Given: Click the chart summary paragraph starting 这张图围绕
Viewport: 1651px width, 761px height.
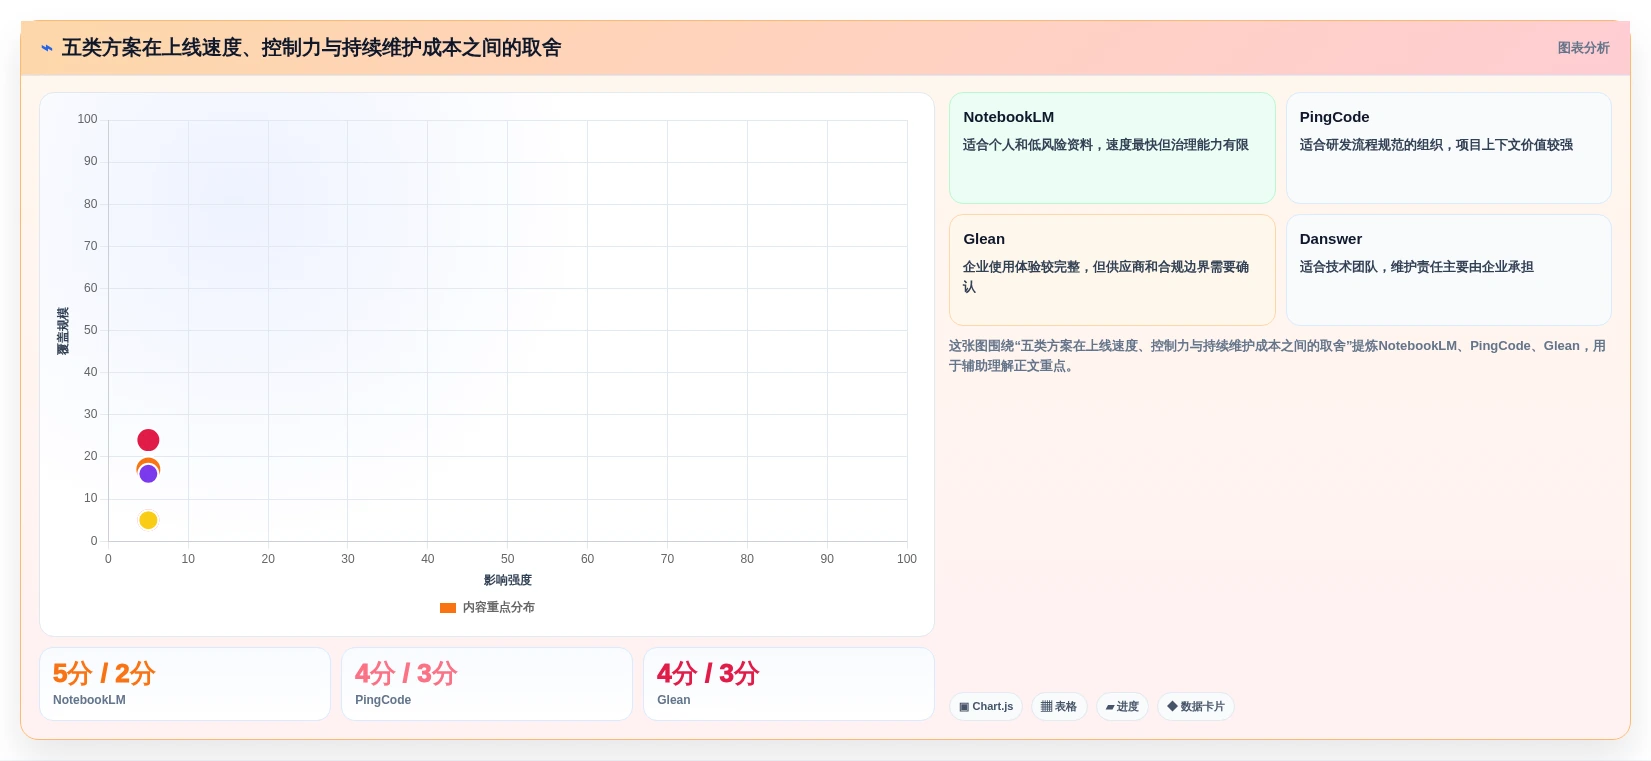Looking at the screenshot, I should point(1278,356).
